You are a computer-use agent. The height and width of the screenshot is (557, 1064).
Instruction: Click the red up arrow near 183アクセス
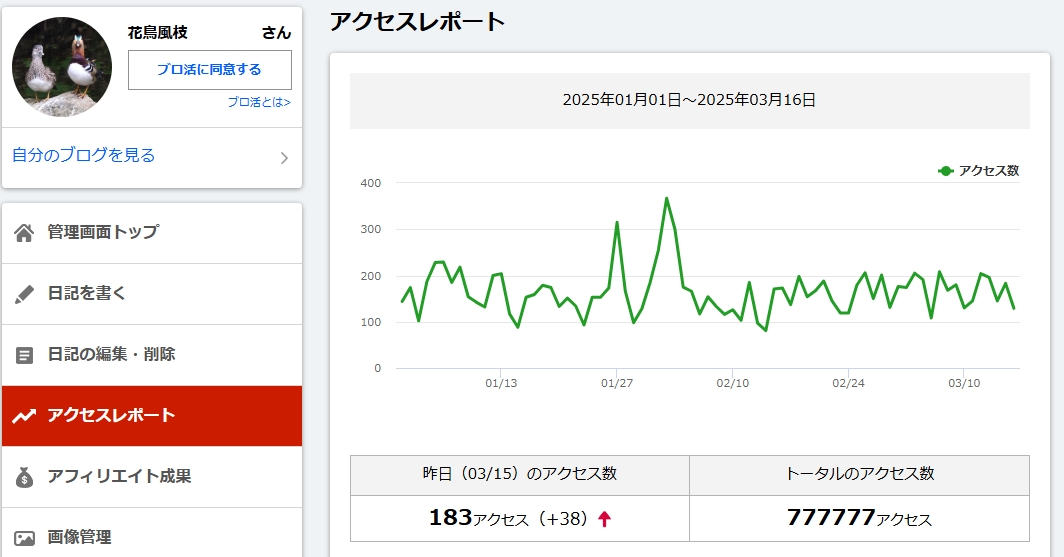click(604, 518)
